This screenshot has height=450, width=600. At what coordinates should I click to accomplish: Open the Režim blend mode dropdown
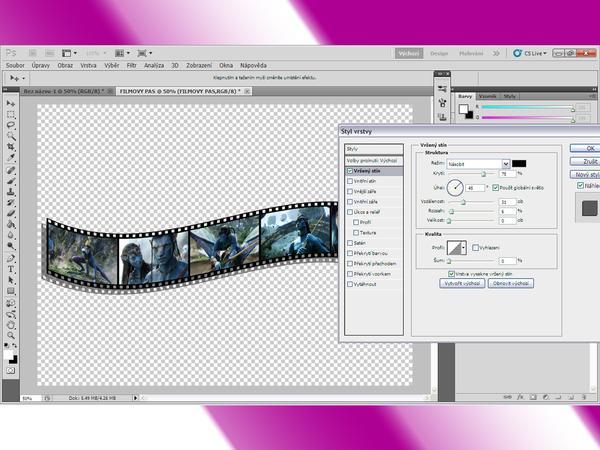tap(506, 163)
